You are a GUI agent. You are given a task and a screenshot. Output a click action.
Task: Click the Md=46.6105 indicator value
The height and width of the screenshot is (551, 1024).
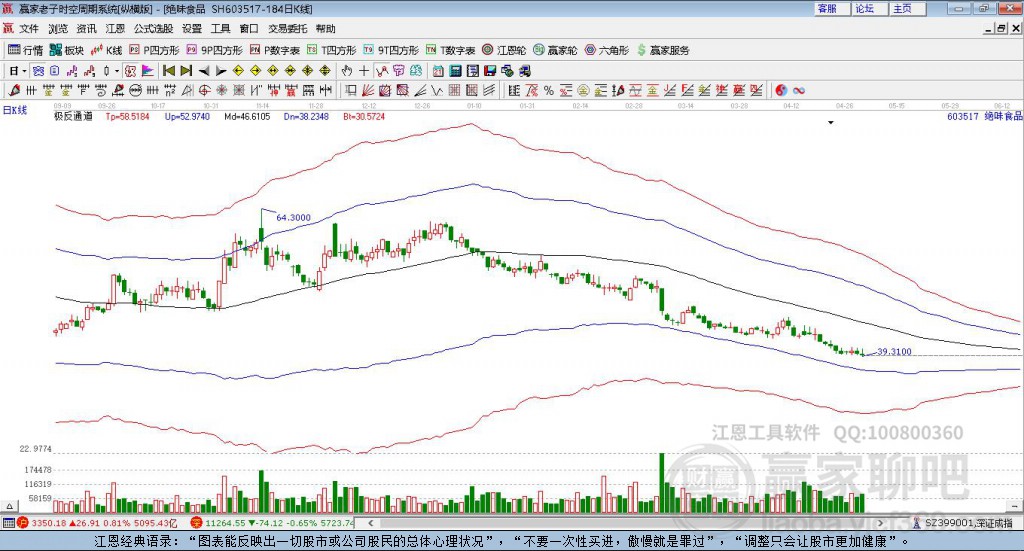[247, 116]
